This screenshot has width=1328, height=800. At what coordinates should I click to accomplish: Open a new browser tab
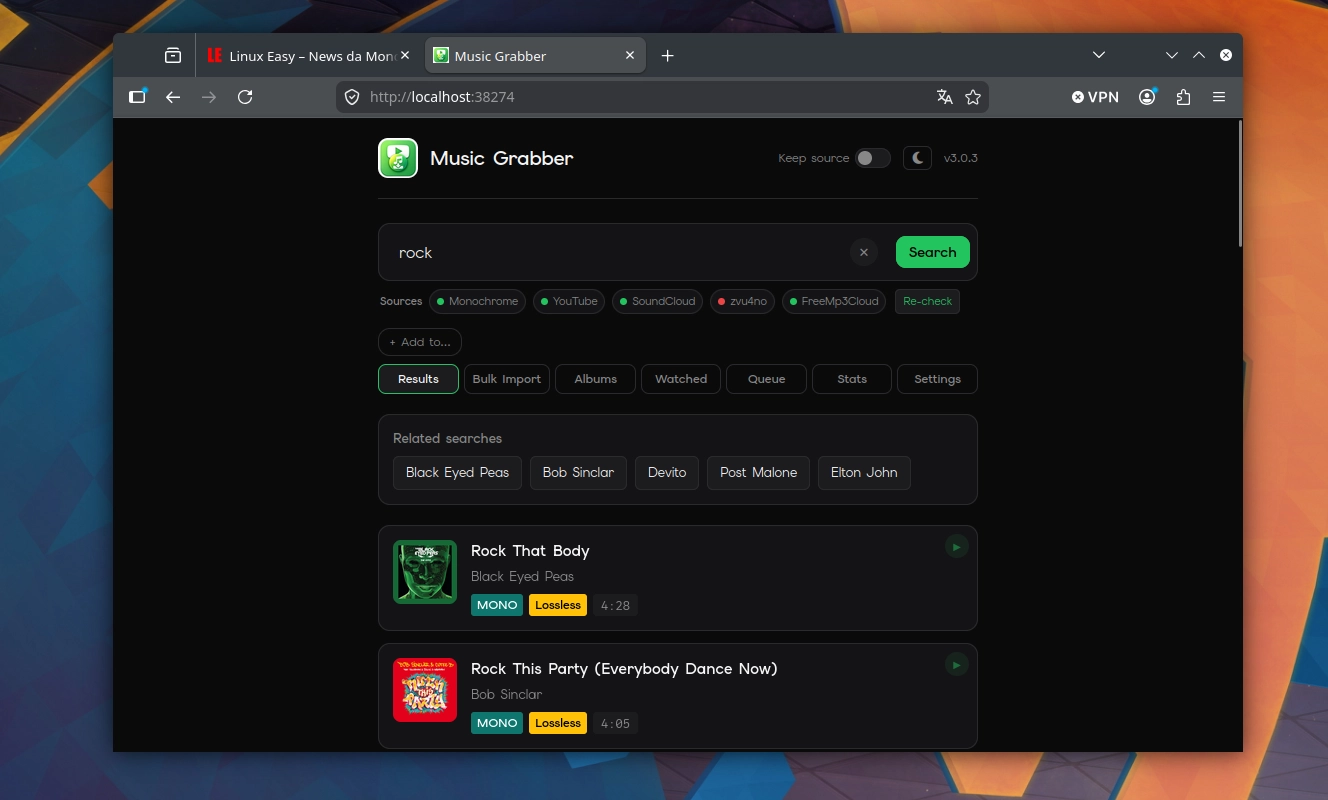pyautogui.click(x=668, y=56)
